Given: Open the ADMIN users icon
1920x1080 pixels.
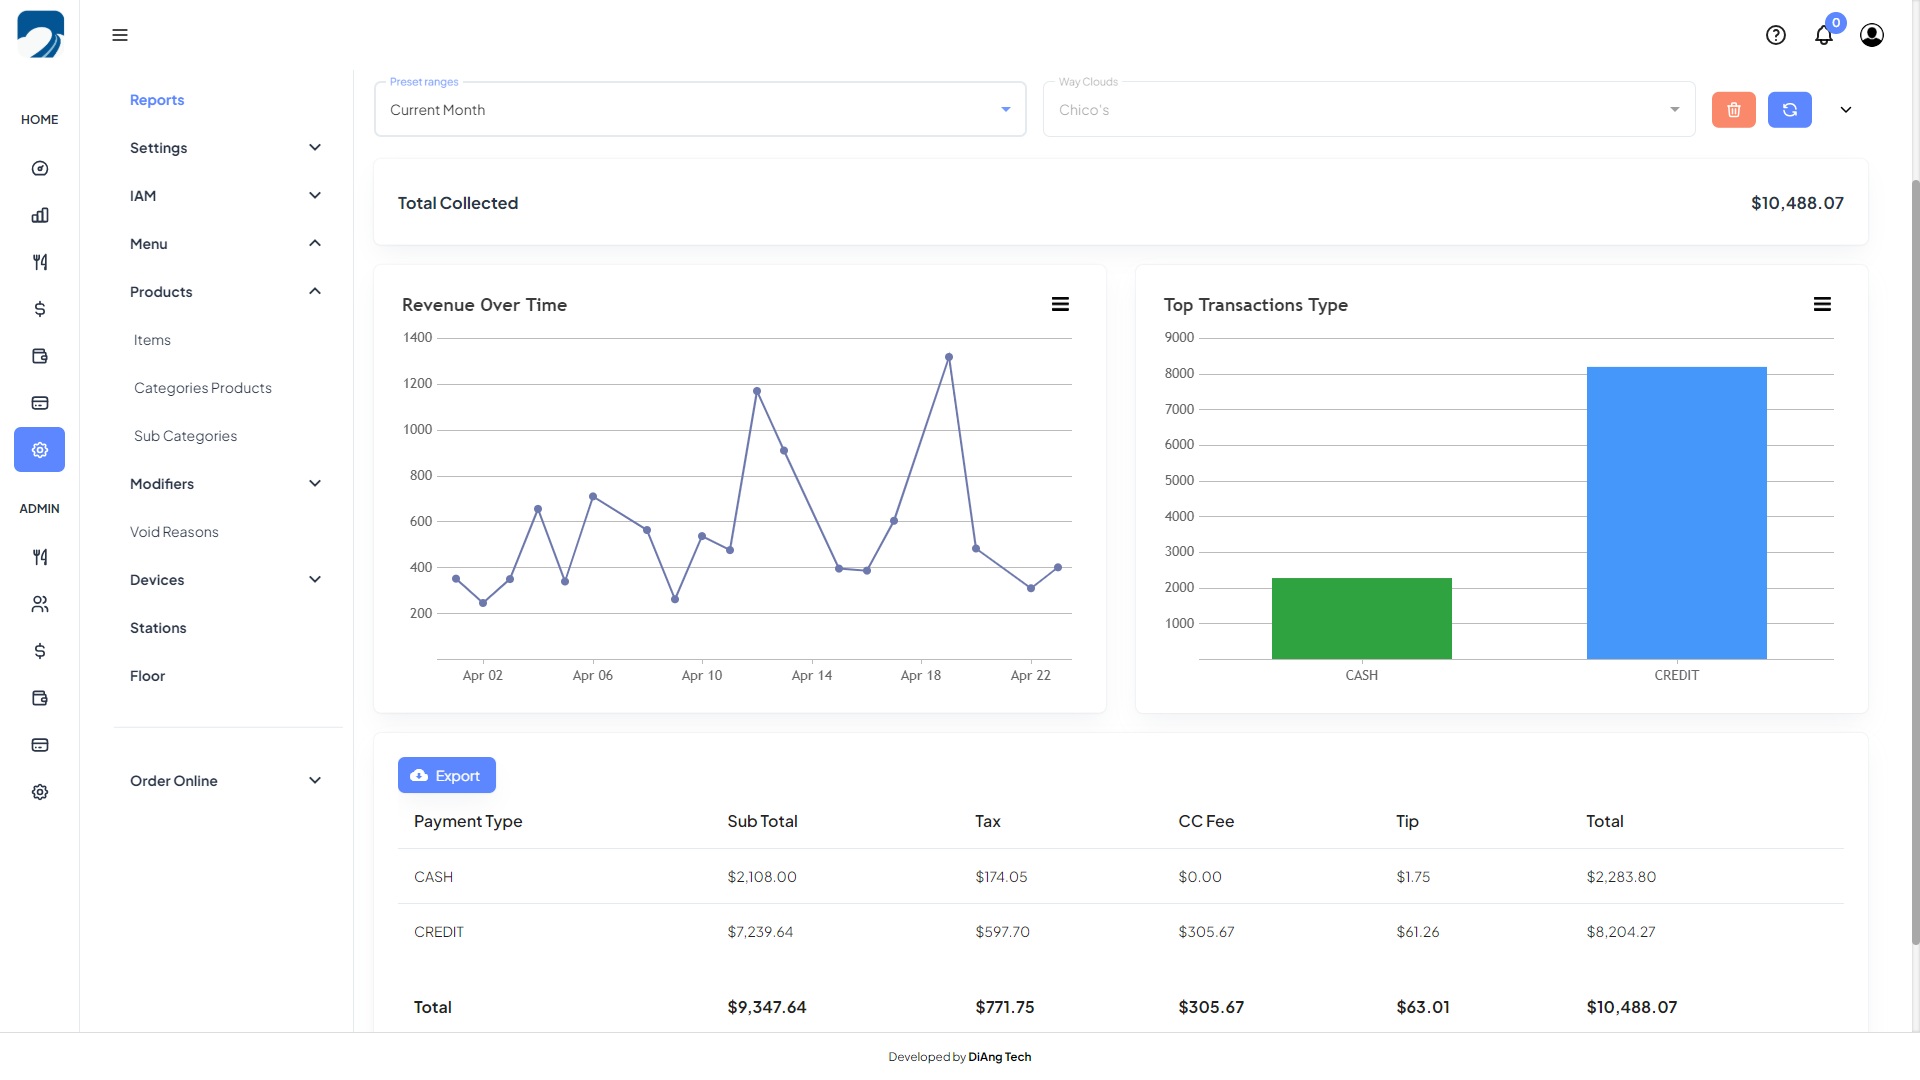Looking at the screenshot, I should pyautogui.click(x=40, y=604).
